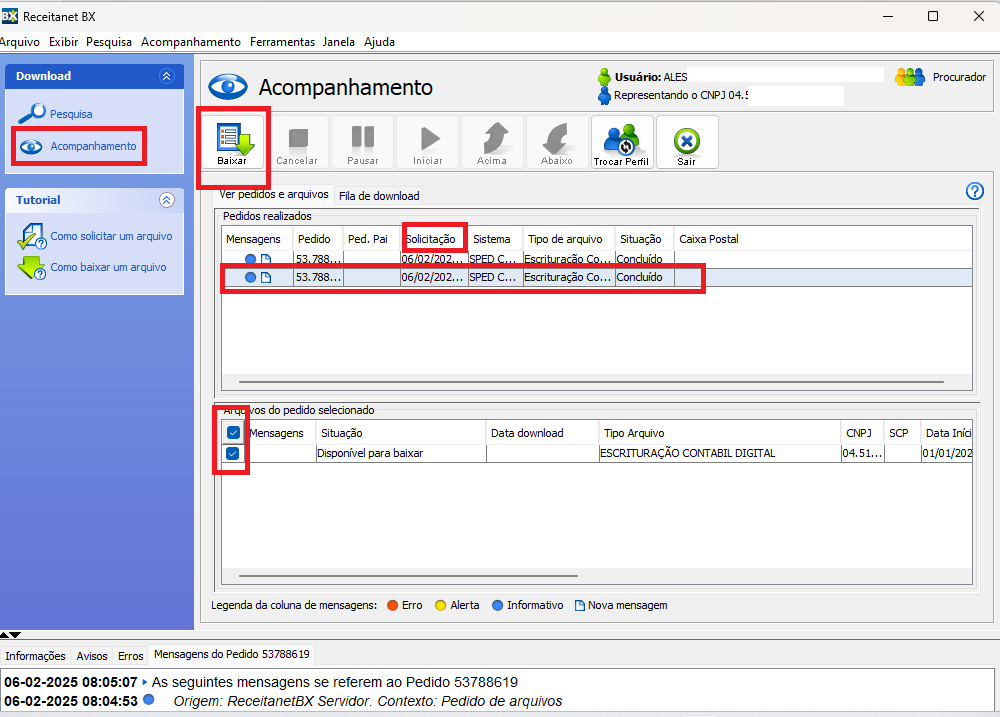Open help with the blue question mark
The height and width of the screenshot is (717, 1000).
975,192
